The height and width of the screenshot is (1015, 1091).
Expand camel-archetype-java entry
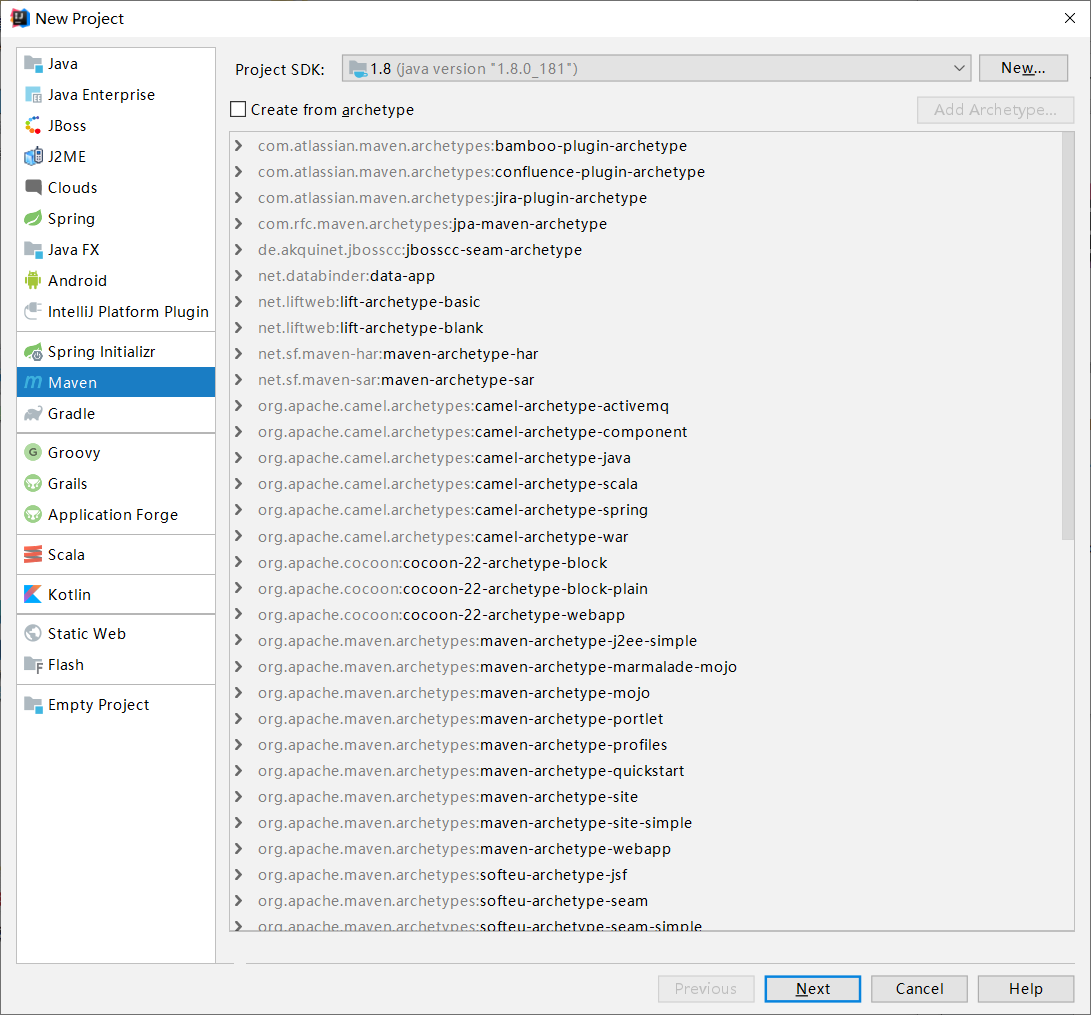coord(239,458)
